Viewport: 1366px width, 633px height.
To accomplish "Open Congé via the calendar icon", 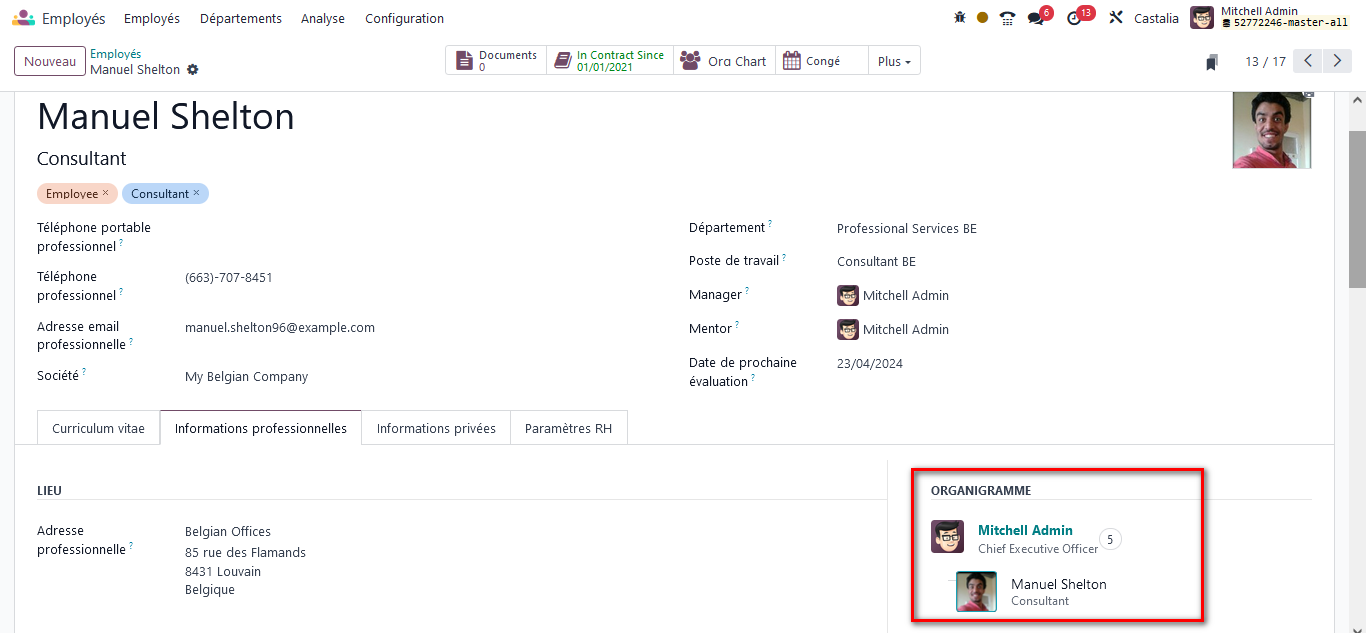I will pyautogui.click(x=792, y=60).
